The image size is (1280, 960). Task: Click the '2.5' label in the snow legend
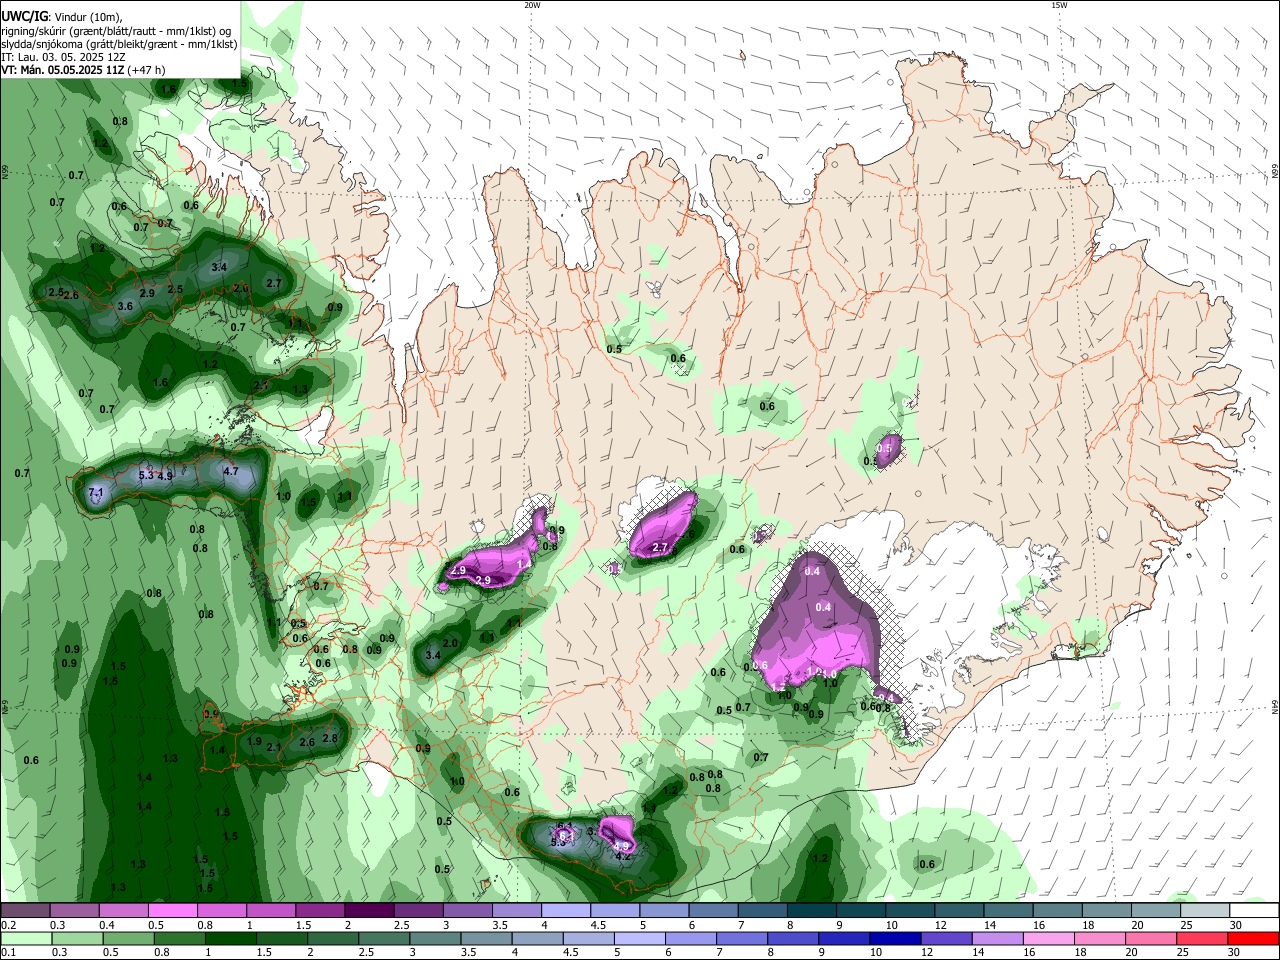401,925
